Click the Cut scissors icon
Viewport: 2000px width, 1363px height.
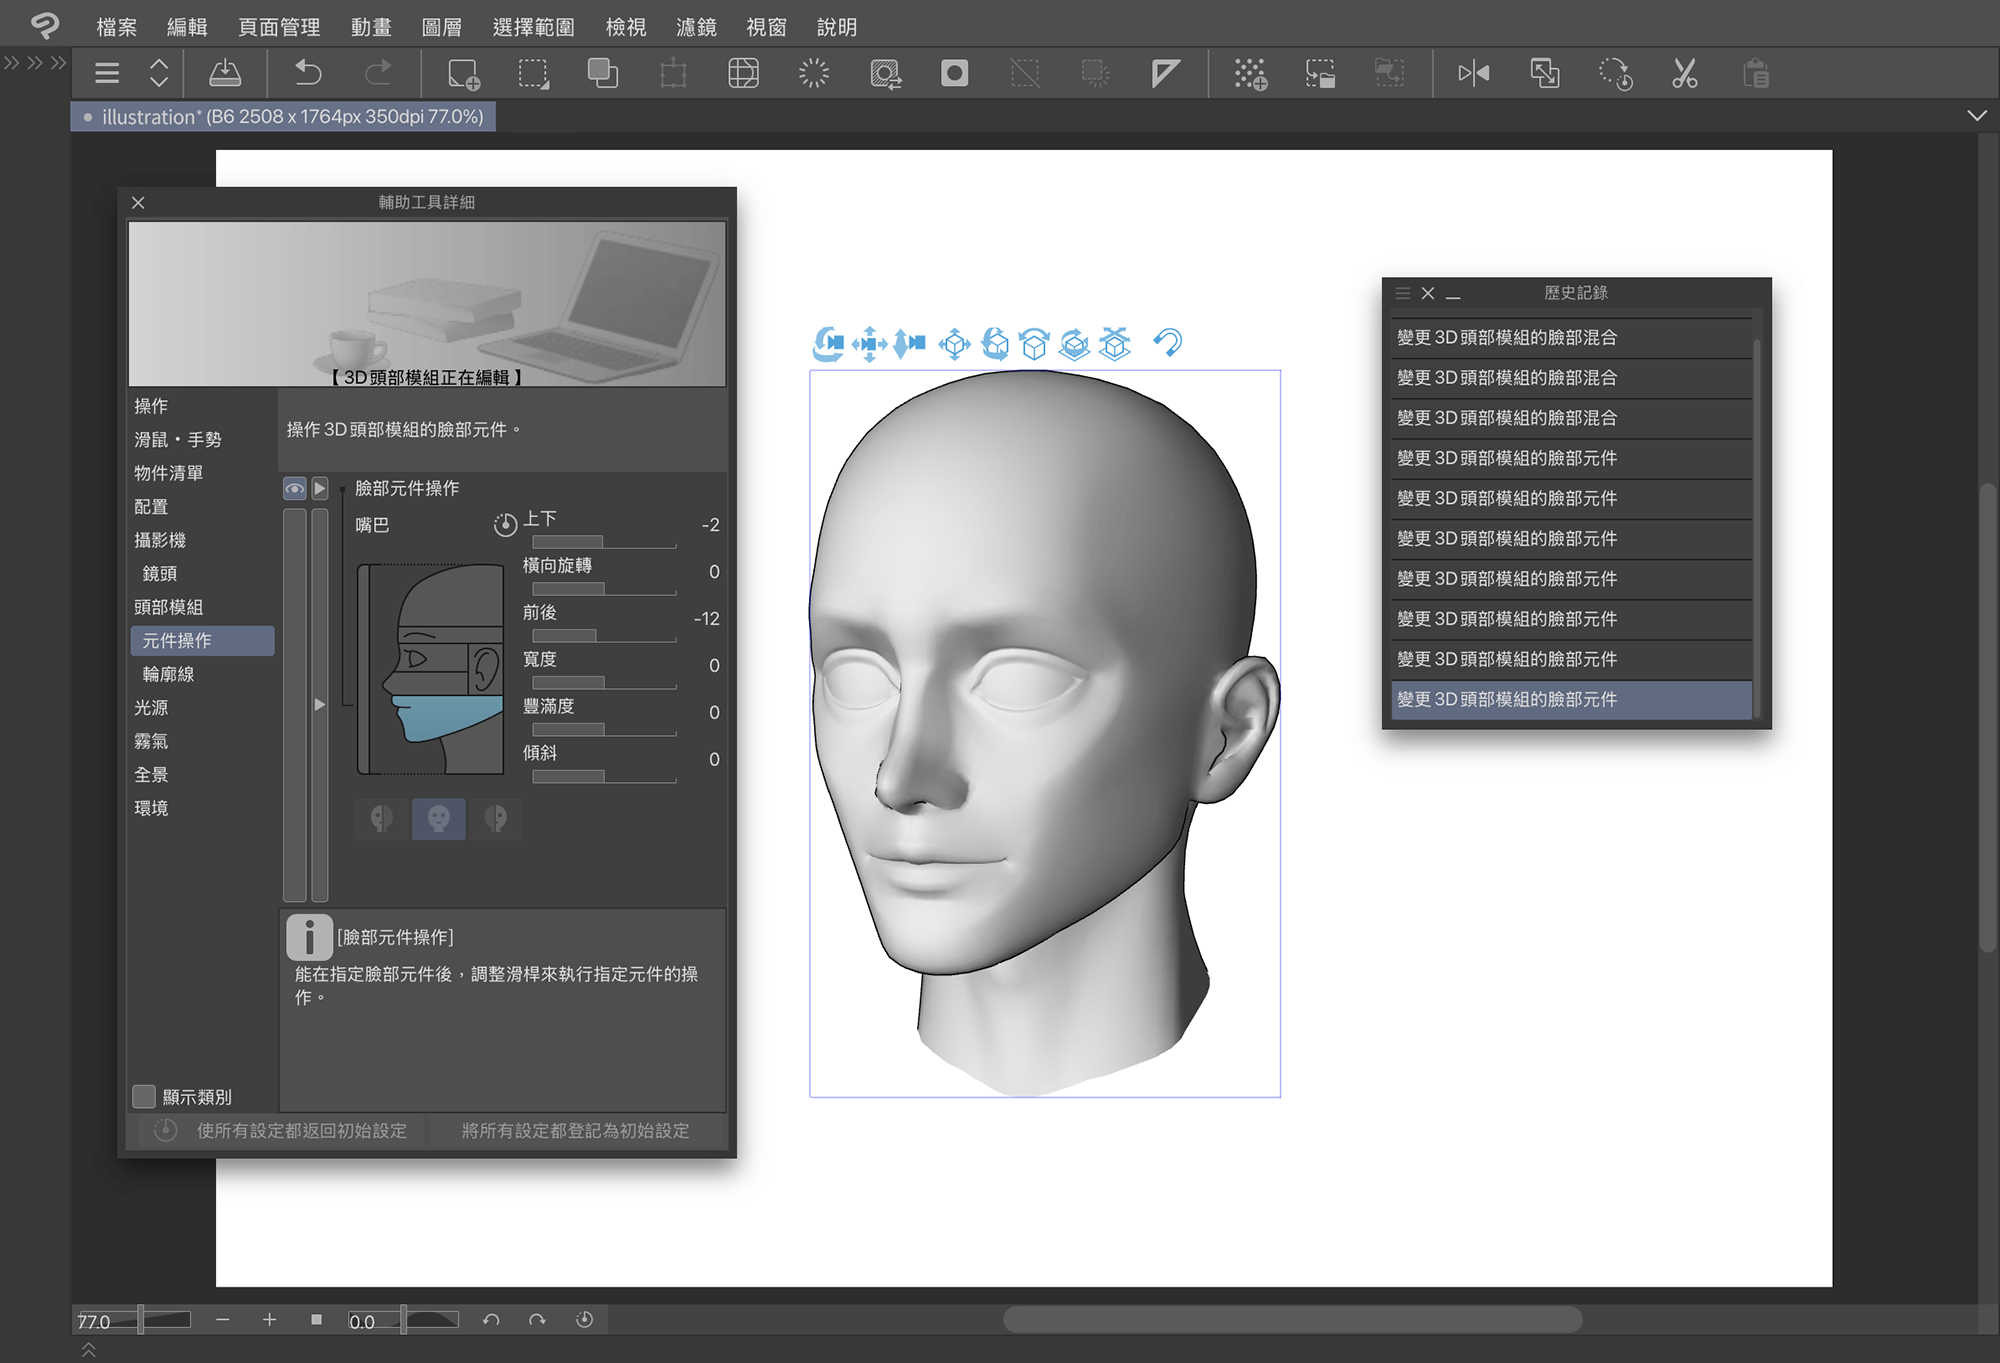(1684, 73)
